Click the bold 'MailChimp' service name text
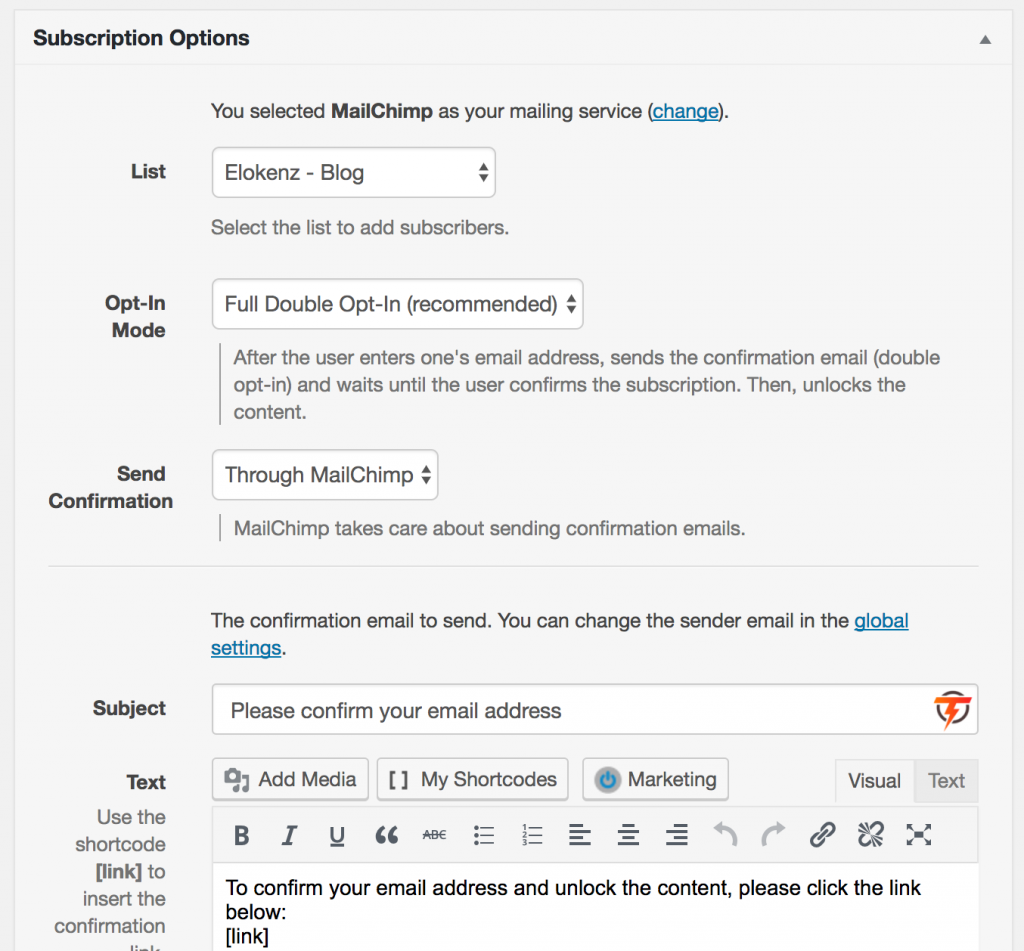Image resolution: width=1024 pixels, height=951 pixels. coord(381,111)
